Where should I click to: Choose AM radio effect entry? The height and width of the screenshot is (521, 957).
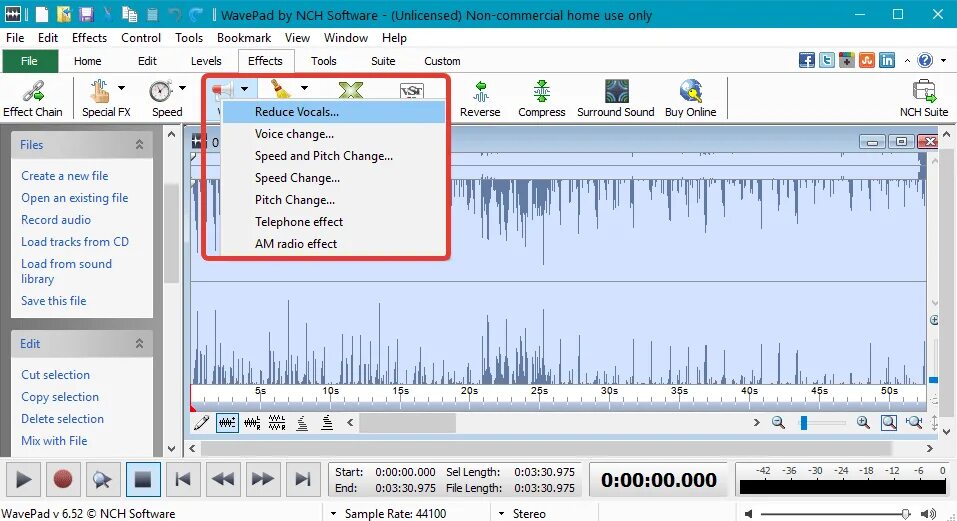tap(334, 243)
